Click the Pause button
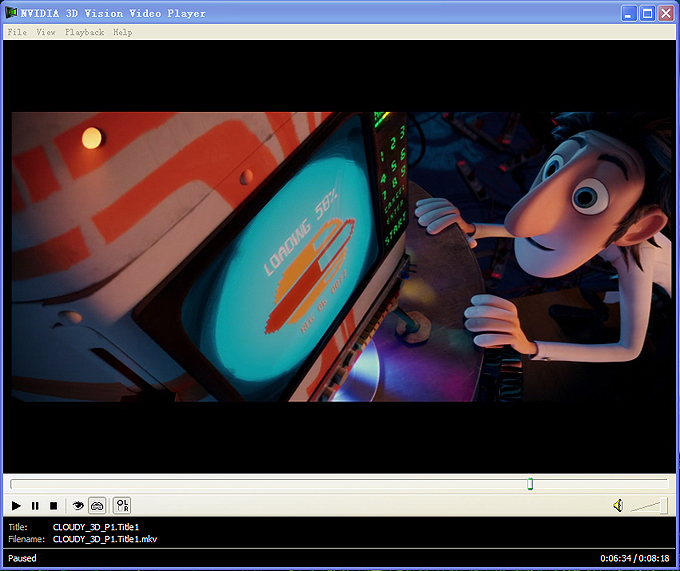This screenshot has height=571, width=680. [x=35, y=506]
